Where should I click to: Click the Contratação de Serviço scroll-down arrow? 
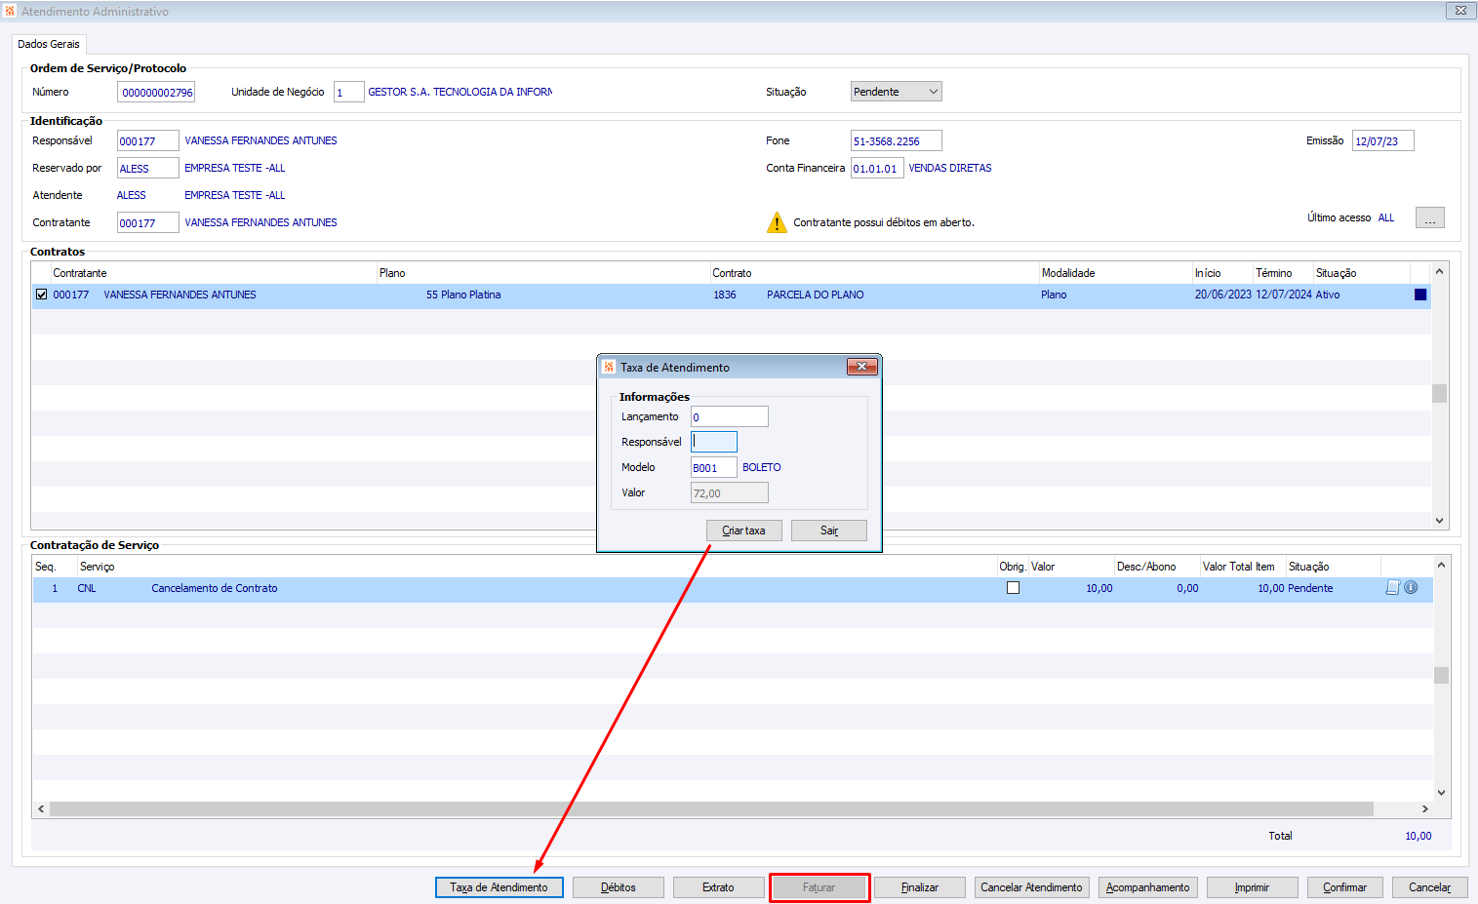[x=1441, y=793]
